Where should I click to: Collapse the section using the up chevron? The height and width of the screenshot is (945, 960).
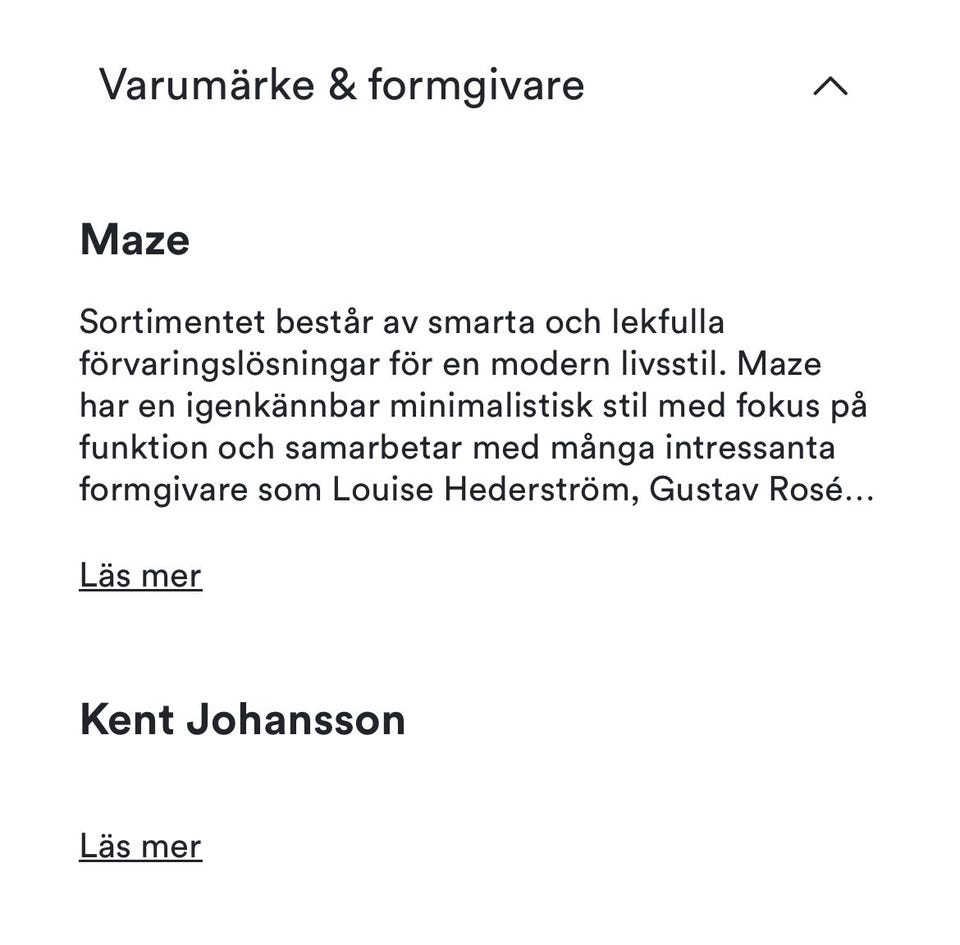click(x=830, y=86)
